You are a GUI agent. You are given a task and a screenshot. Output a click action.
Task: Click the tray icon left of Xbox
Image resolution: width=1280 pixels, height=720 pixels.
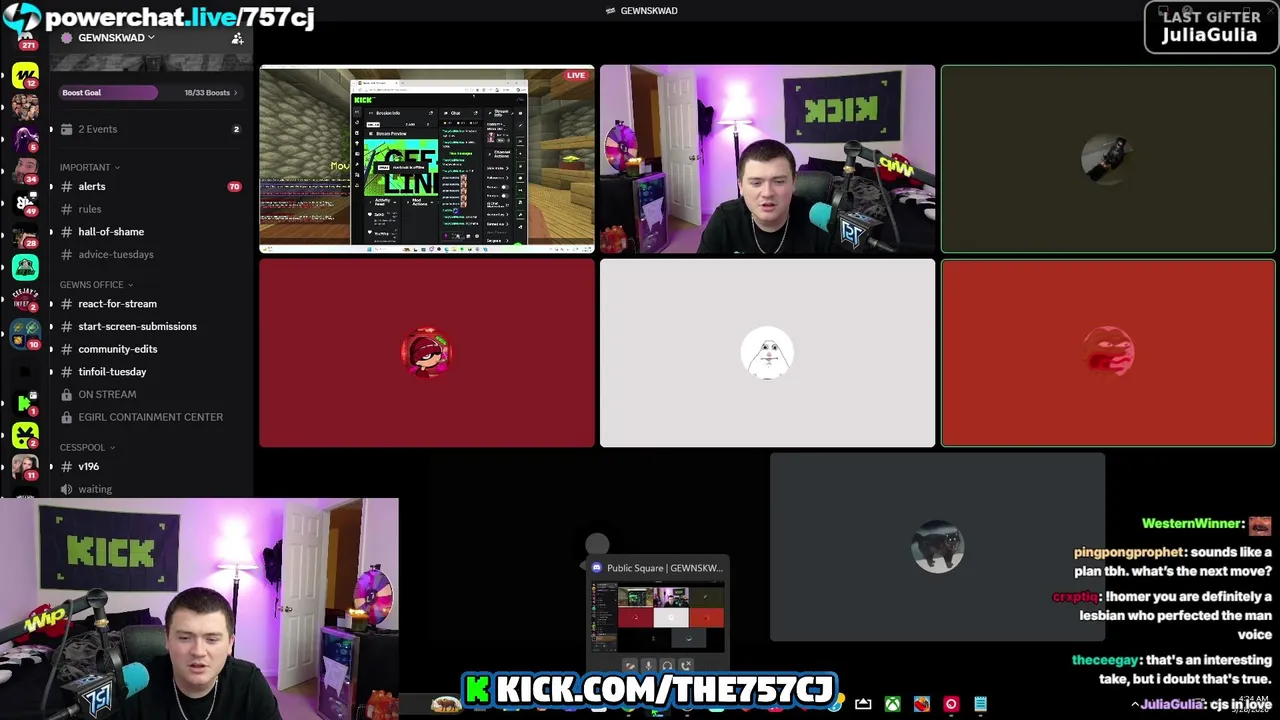pyautogui.click(x=863, y=704)
